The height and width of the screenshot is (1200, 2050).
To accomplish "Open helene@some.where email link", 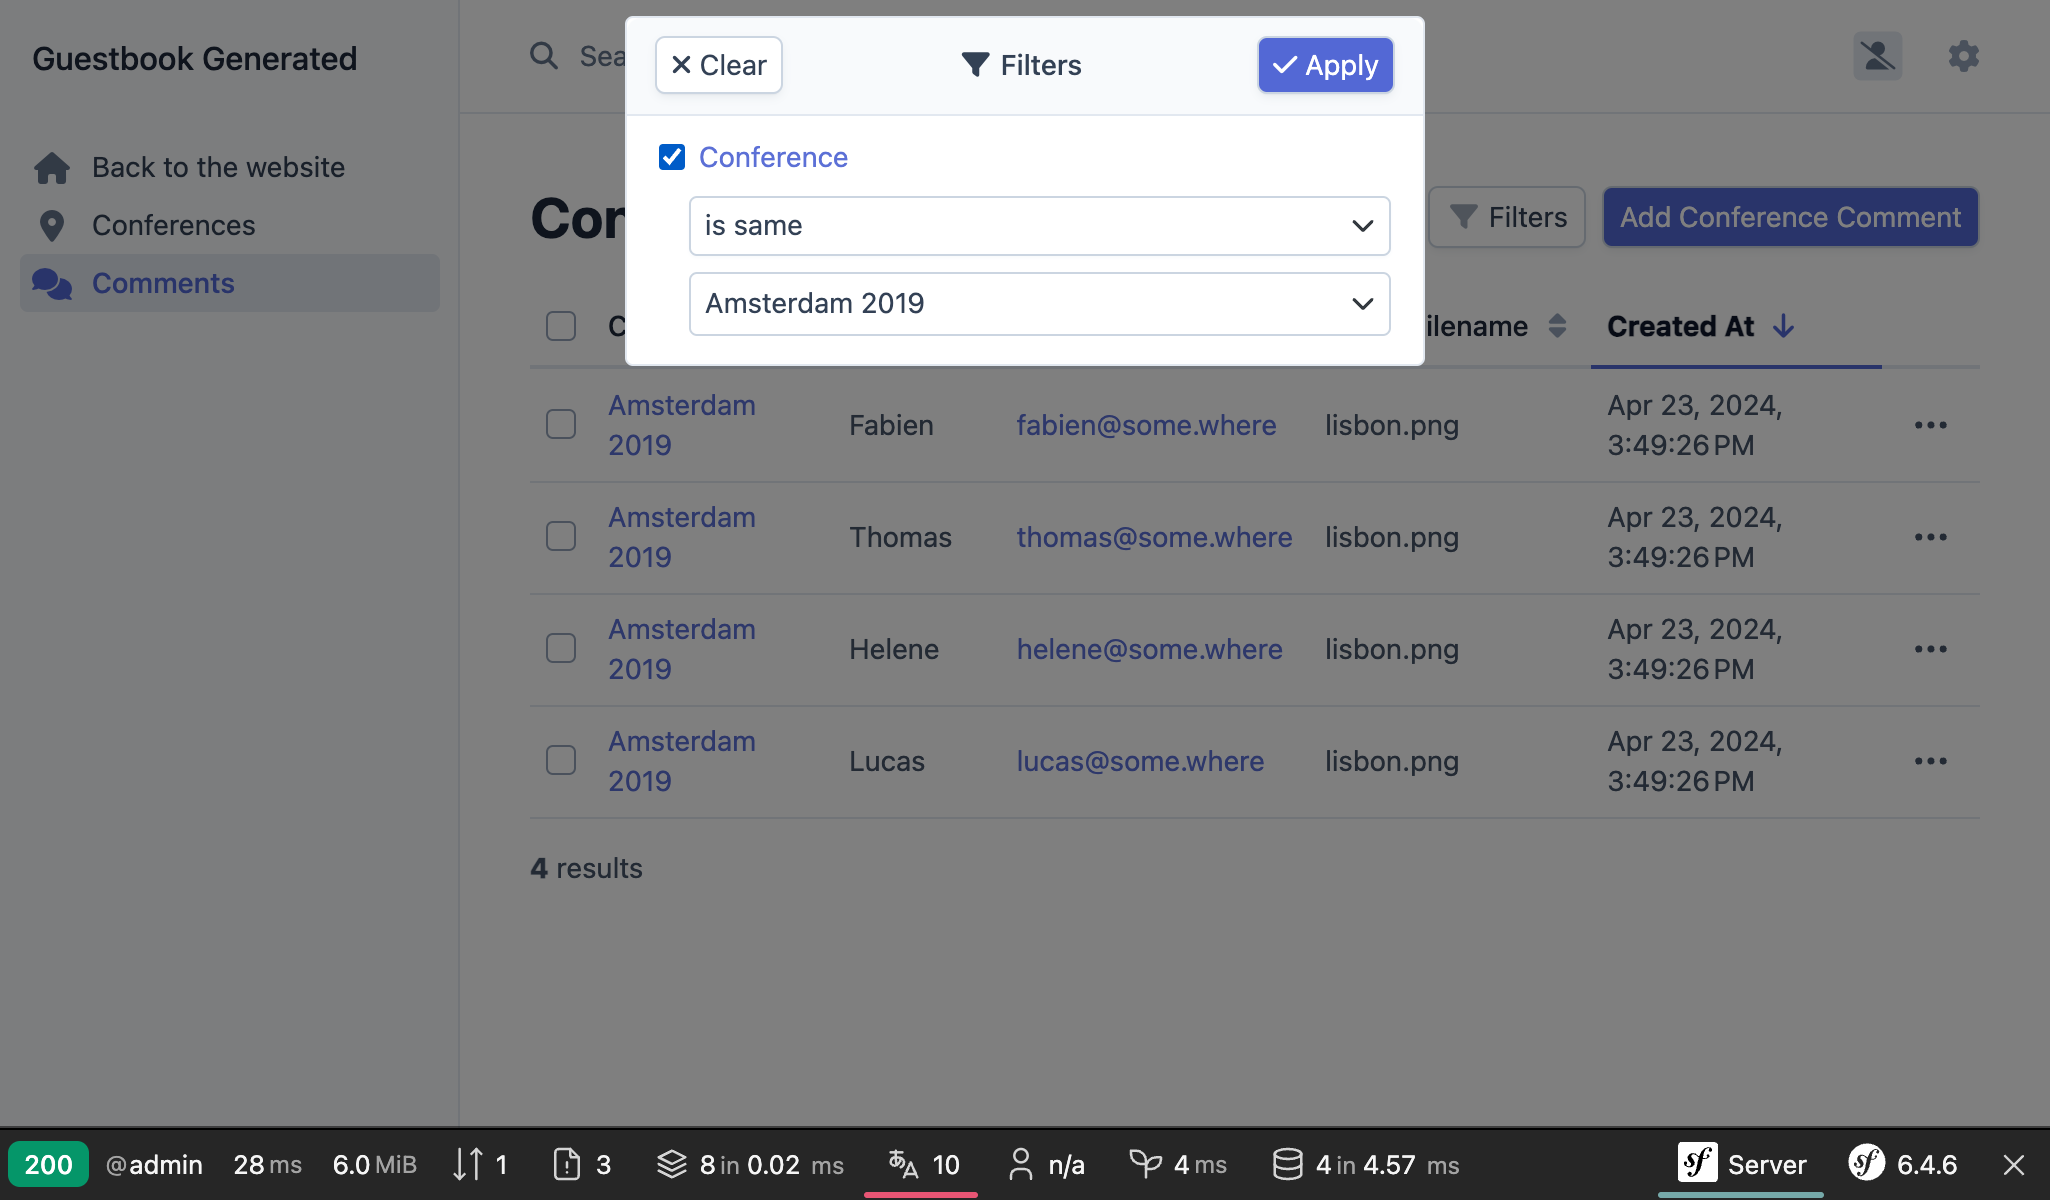I will point(1149,650).
